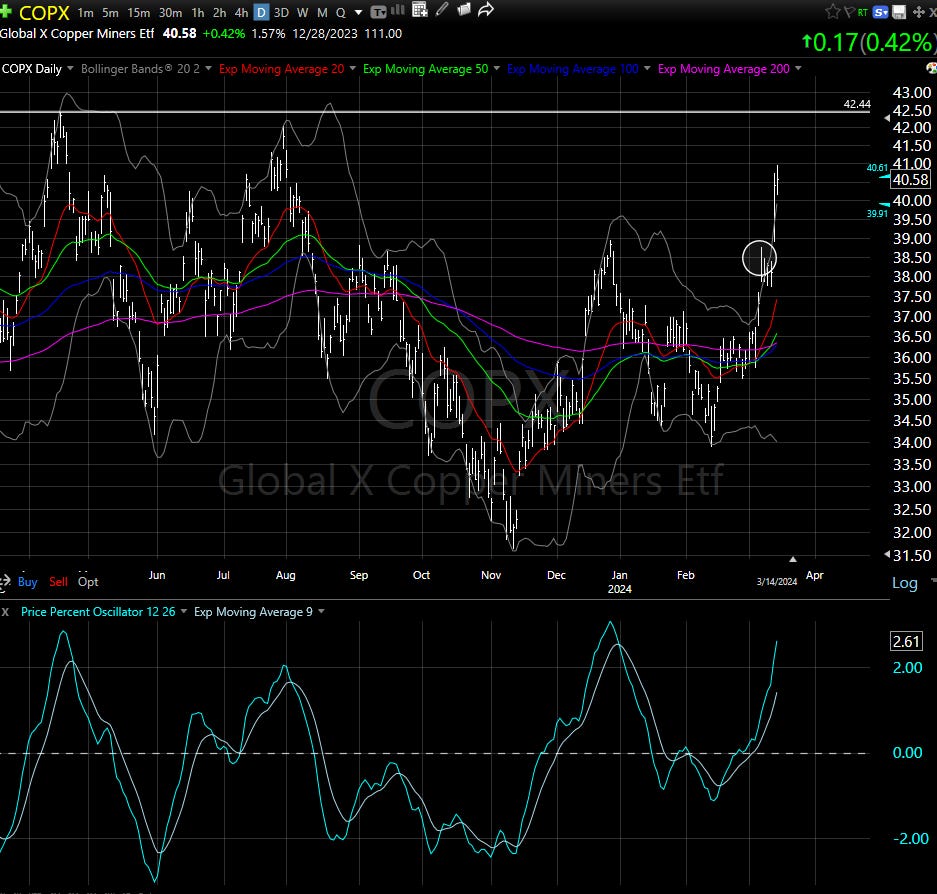937x894 pixels.
Task: Switch to 30m timeframe
Action: (x=170, y=13)
